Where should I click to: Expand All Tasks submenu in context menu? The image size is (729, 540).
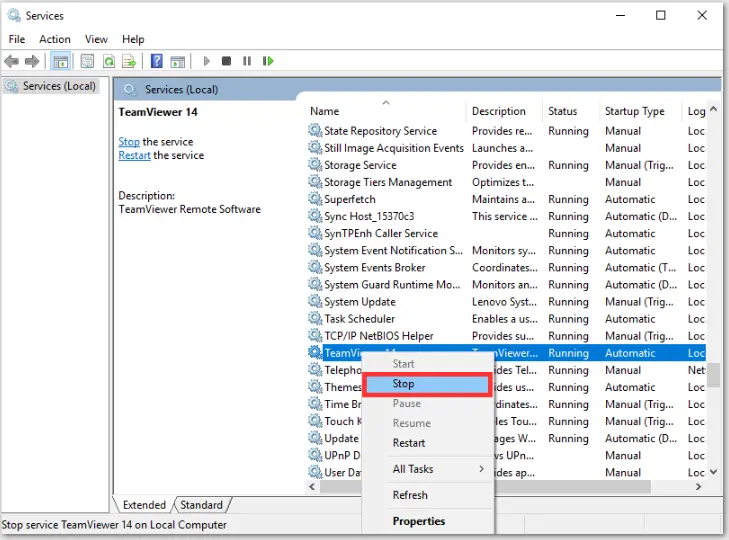coord(427,469)
